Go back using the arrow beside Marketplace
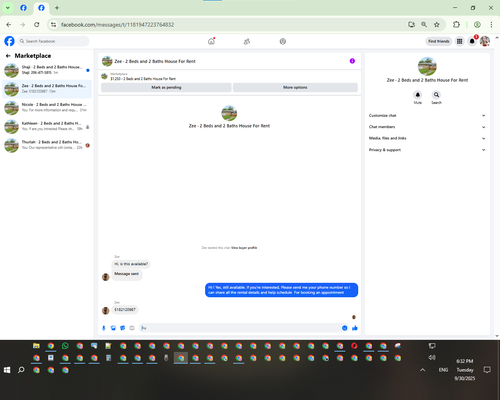Screen dimensions: 500x400 coord(8,56)
